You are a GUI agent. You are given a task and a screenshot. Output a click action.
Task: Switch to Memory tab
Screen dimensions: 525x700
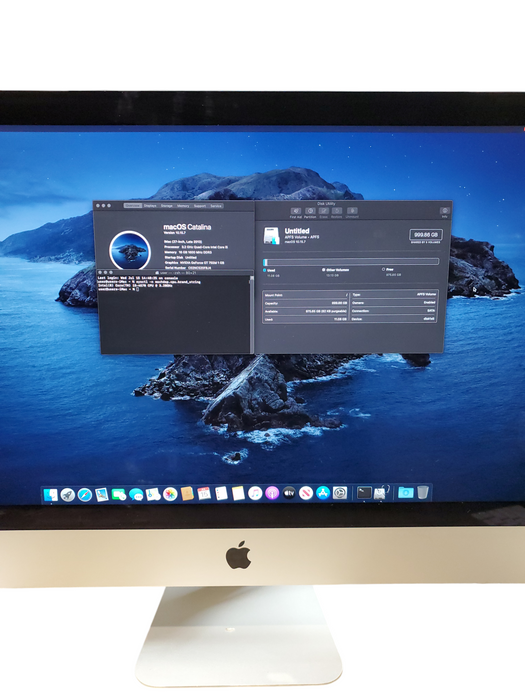click(x=183, y=206)
